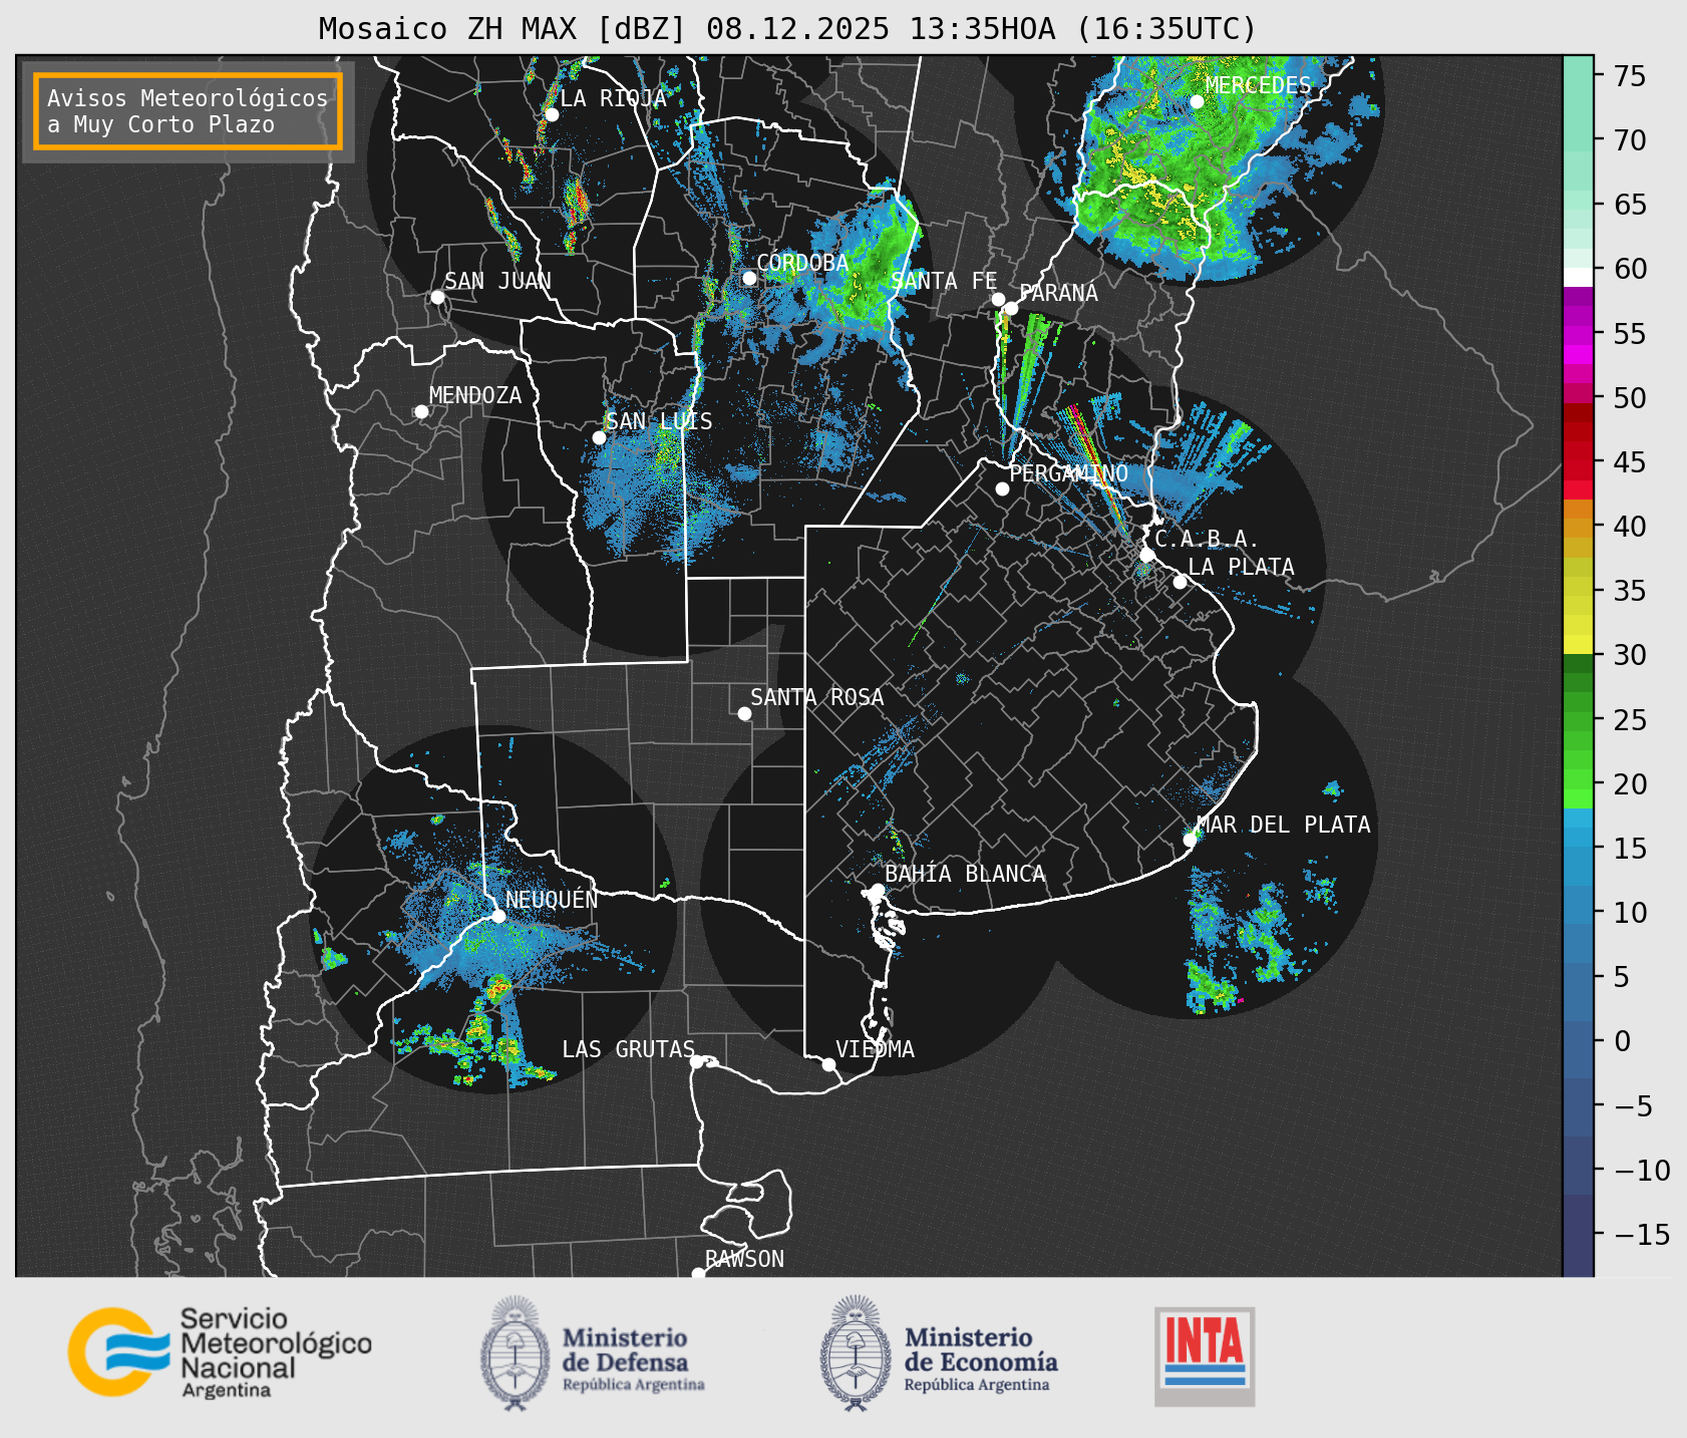This screenshot has width=1687, height=1438.
Task: Click the colorbar tick label 75
Action: [x=1628, y=76]
